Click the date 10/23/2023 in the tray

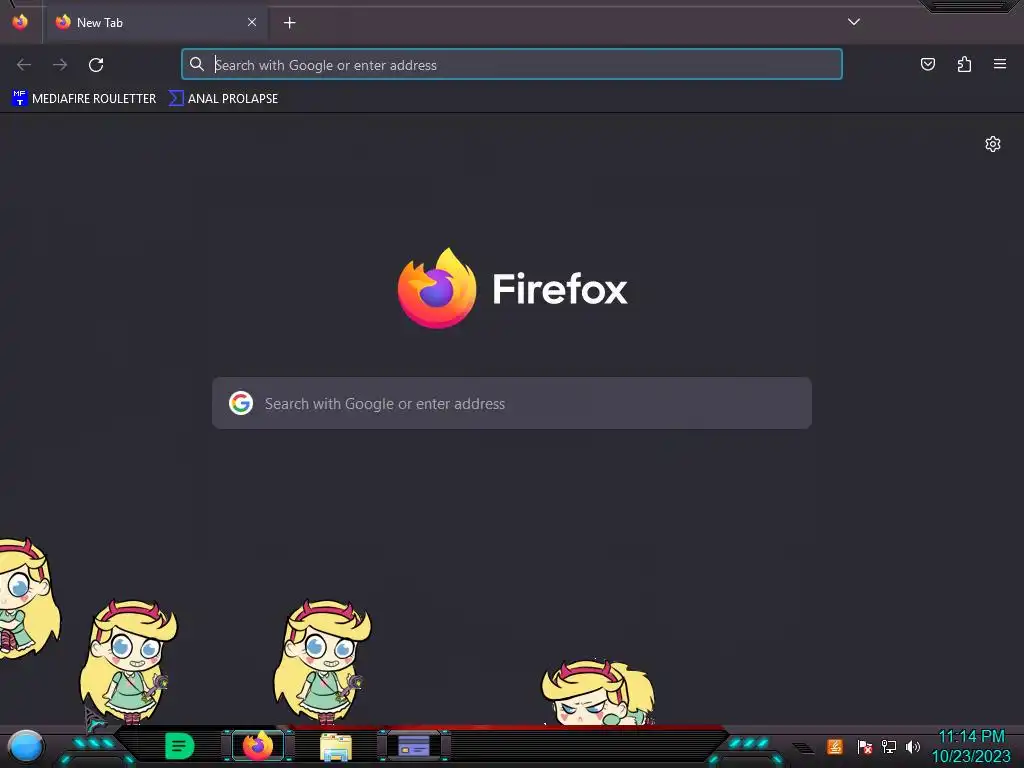click(971, 757)
